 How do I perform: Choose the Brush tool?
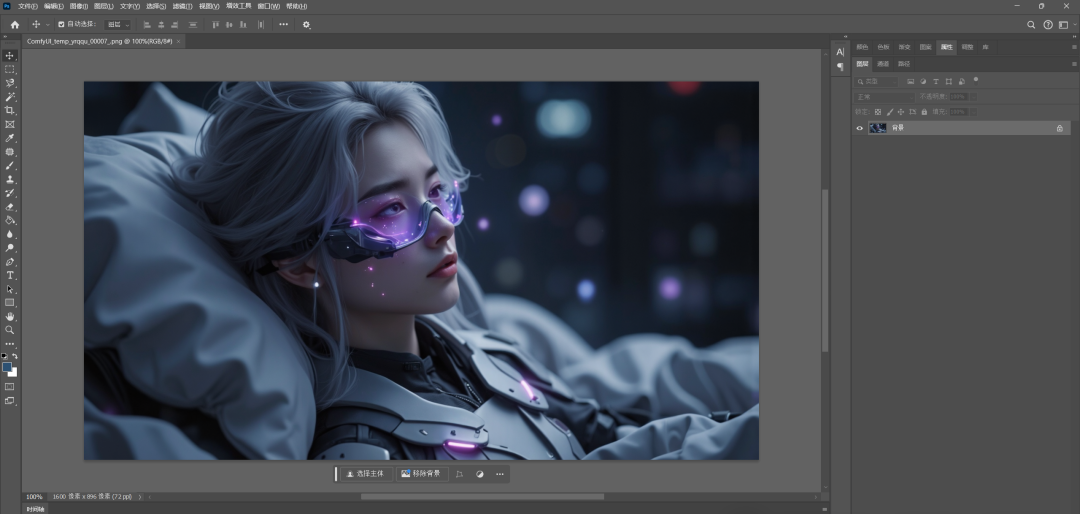[x=10, y=166]
